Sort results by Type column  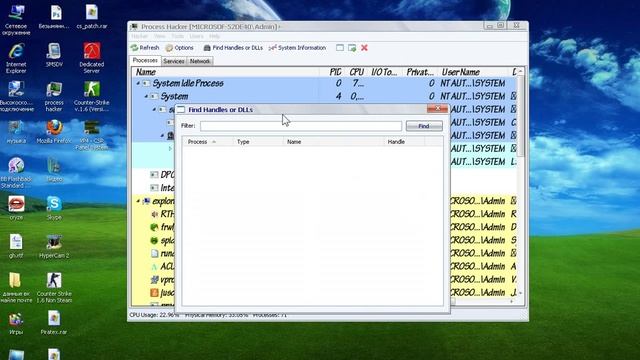tap(258, 142)
